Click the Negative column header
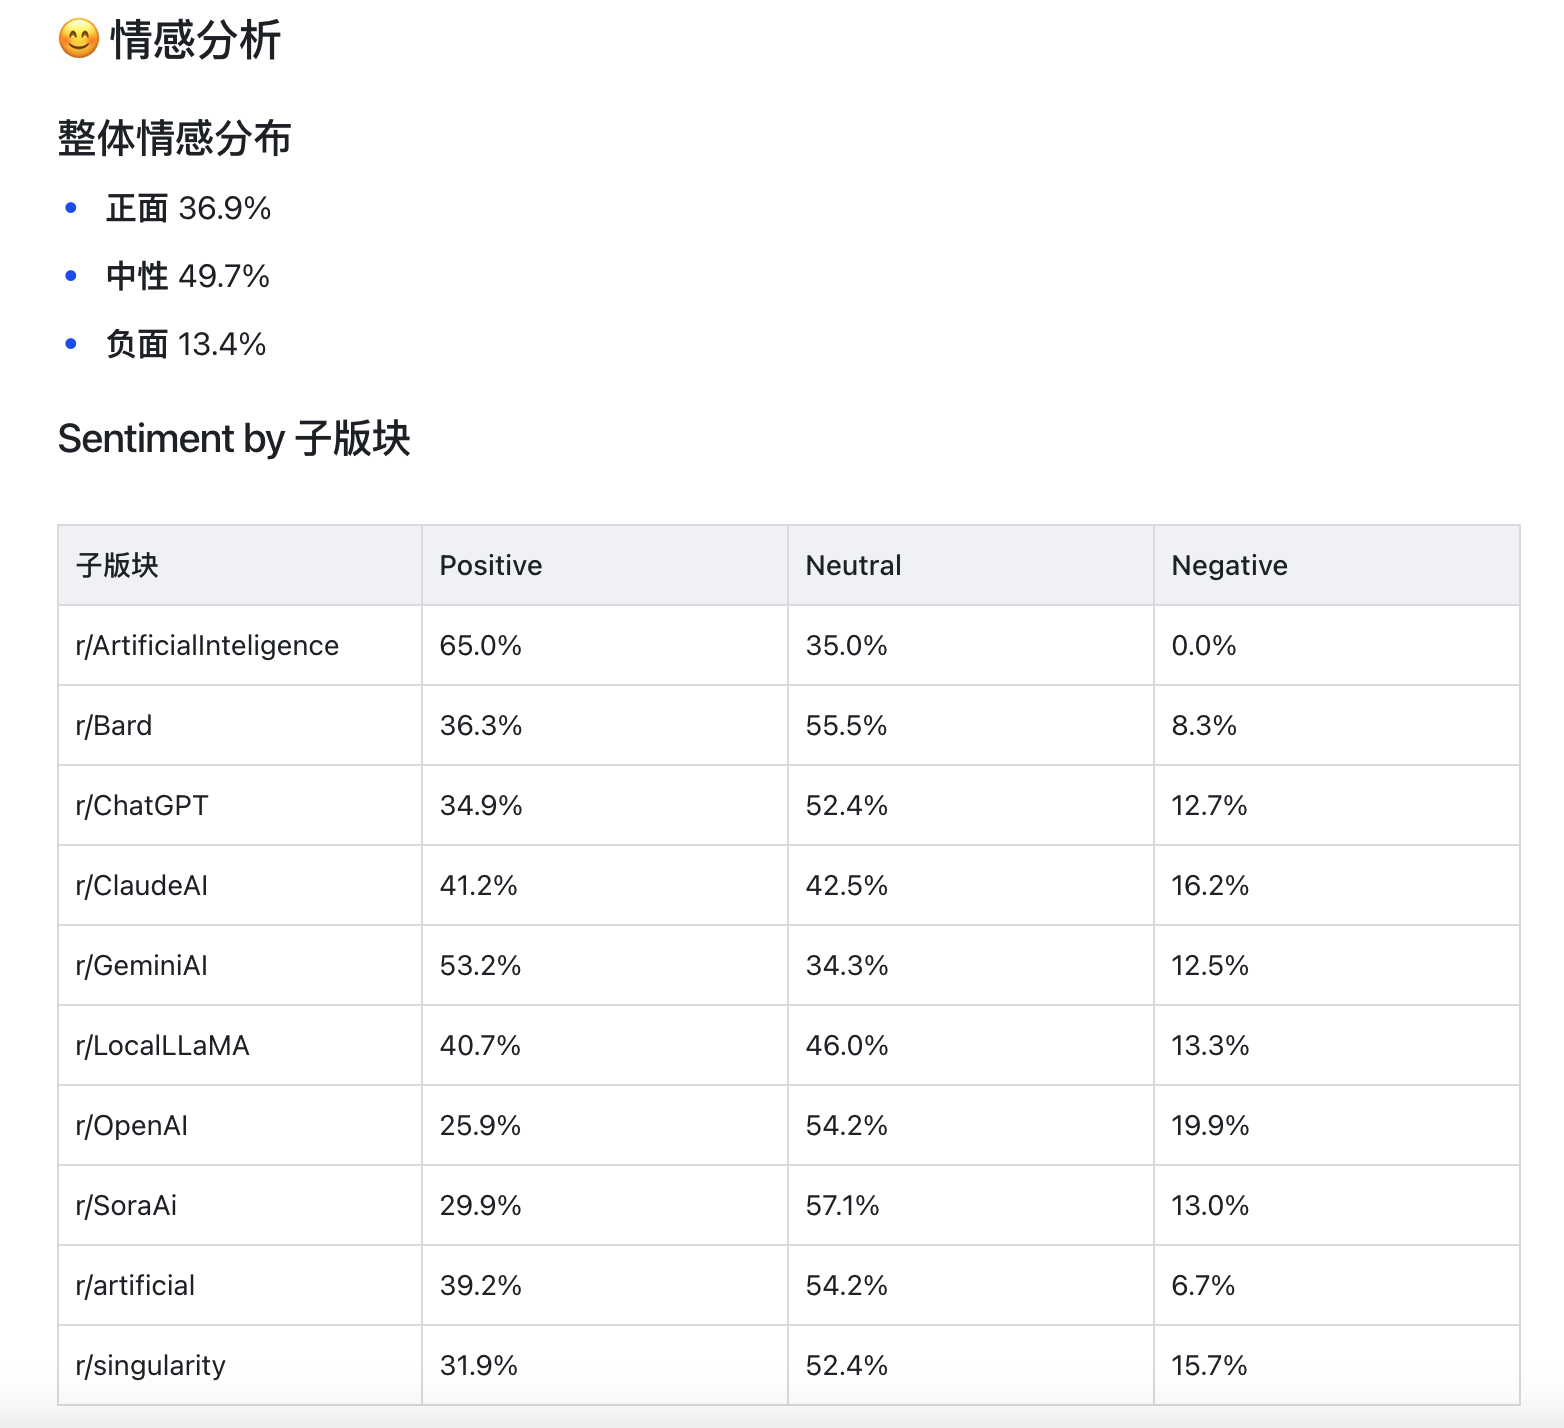The width and height of the screenshot is (1564, 1428). [1229, 565]
